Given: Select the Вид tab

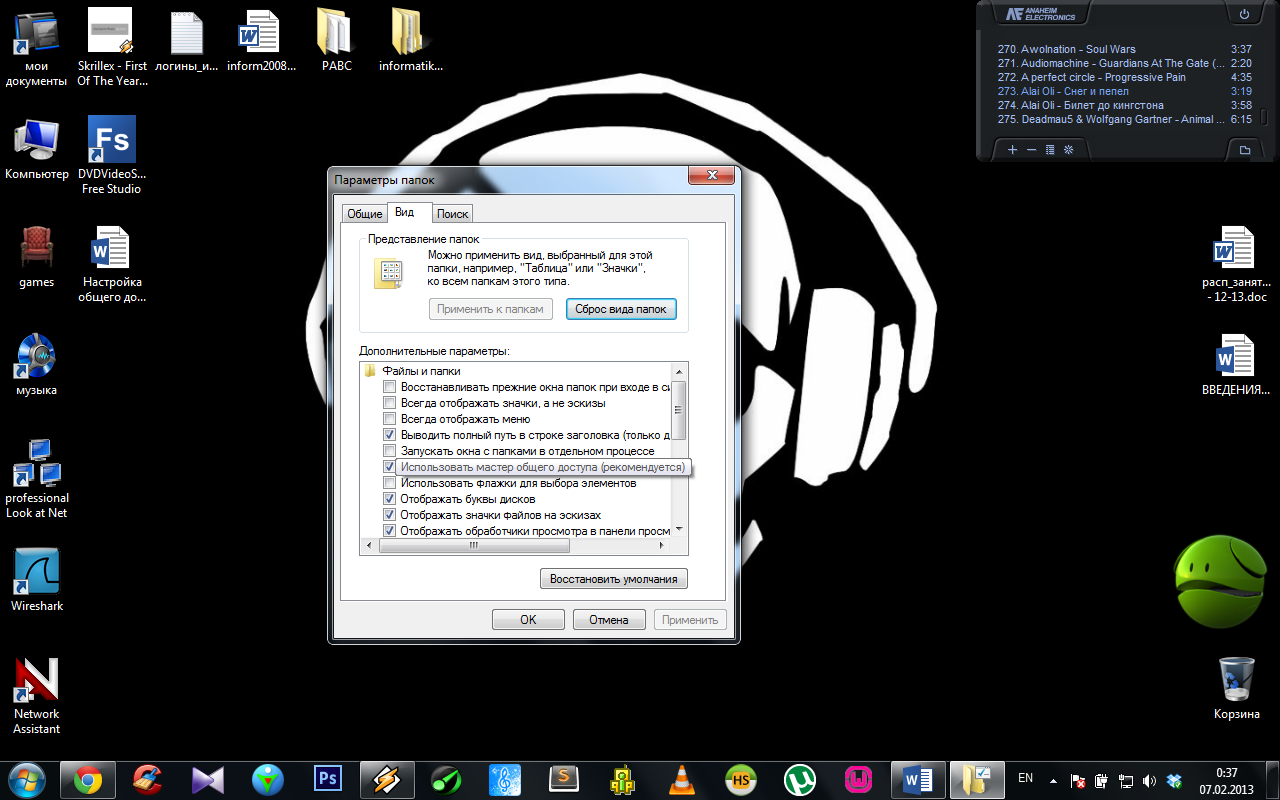Looking at the screenshot, I should 404,212.
